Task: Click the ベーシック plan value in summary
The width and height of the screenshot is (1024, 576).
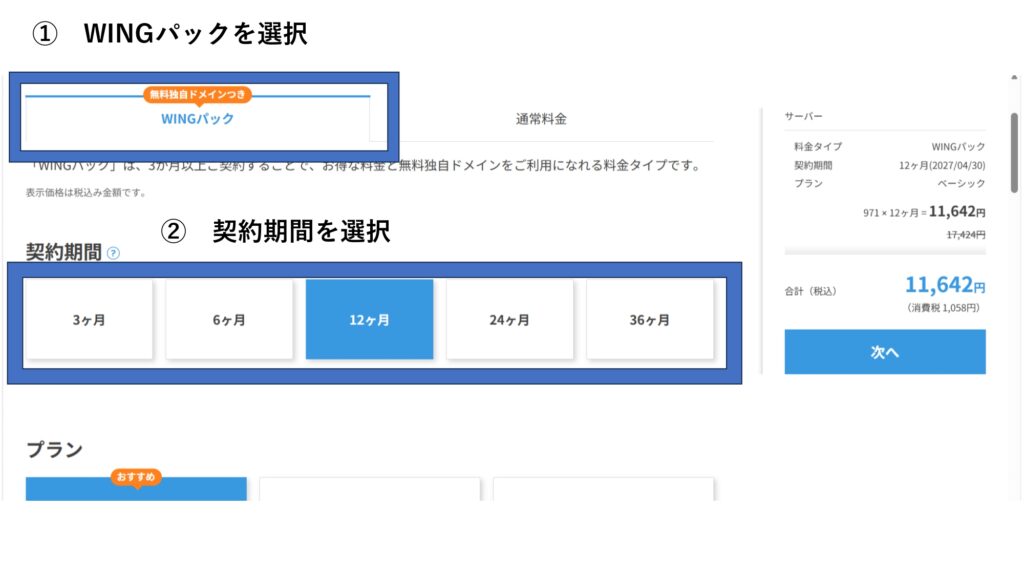Action: coord(959,184)
